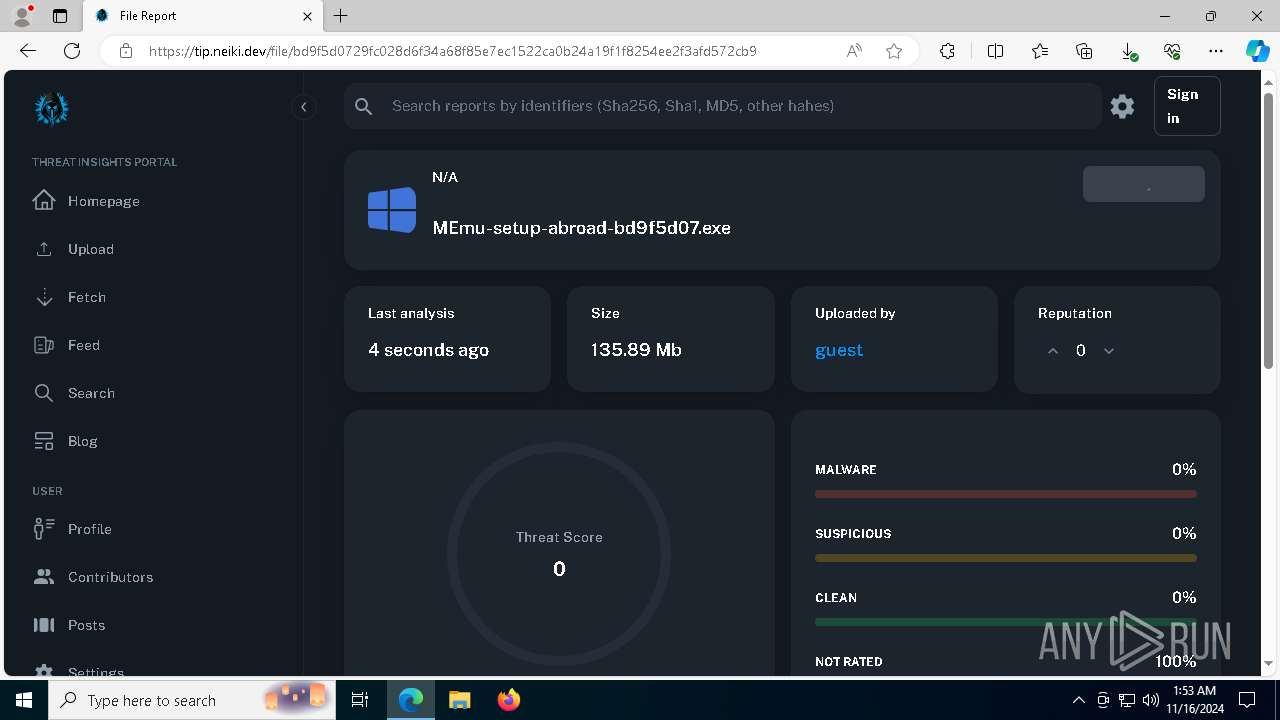
Task: Open browser Downloads icon
Action: (1128, 51)
